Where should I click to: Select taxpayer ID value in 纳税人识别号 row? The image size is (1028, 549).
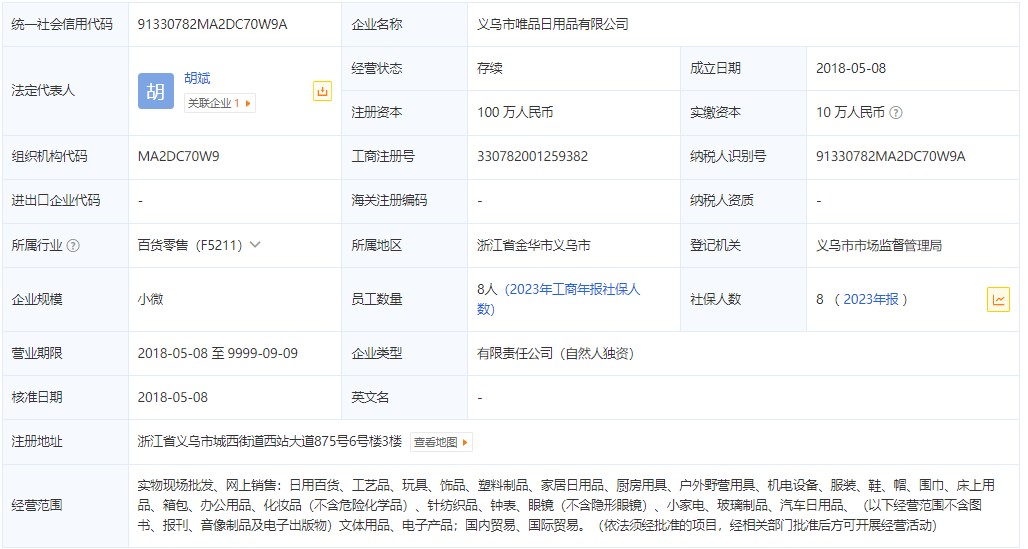pos(890,156)
